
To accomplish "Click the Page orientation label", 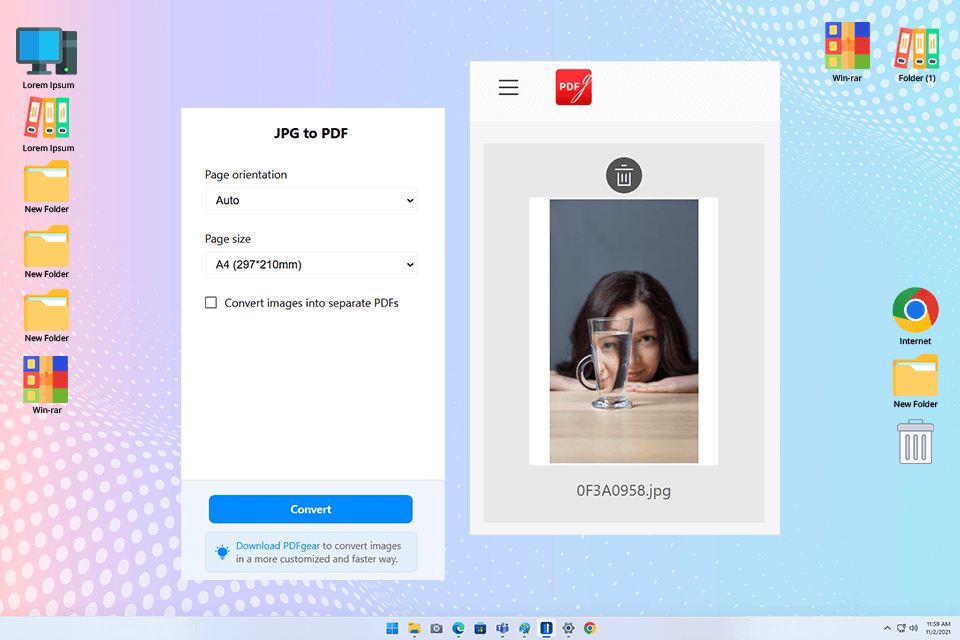I will [x=246, y=175].
